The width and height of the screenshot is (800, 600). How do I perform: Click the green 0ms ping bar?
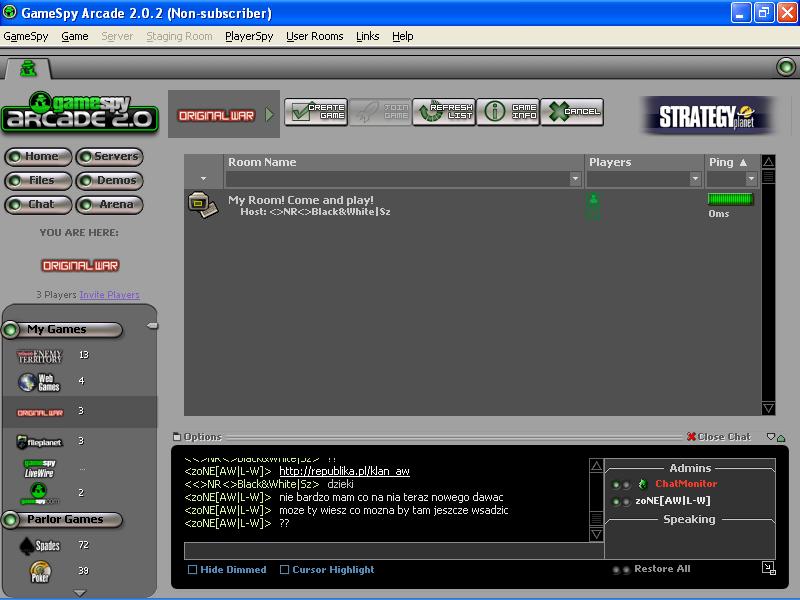click(730, 199)
